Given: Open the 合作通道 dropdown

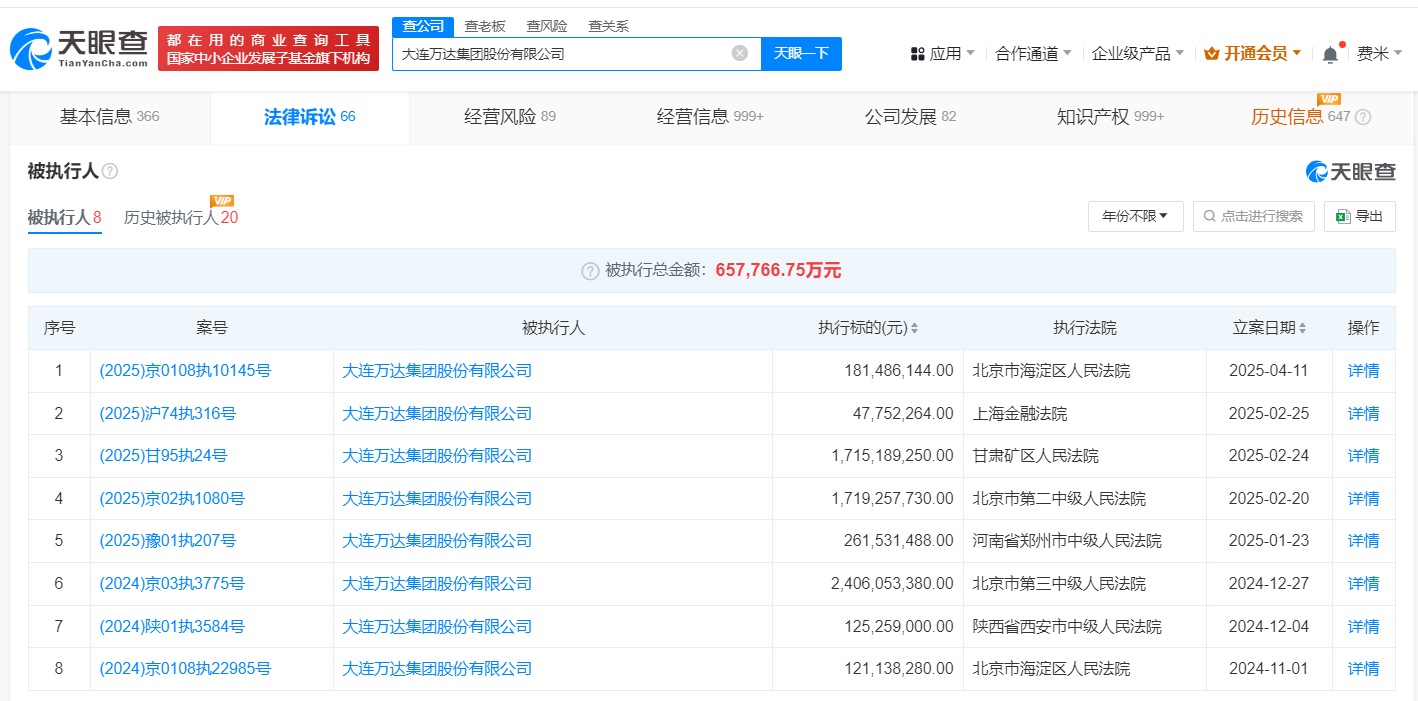Looking at the screenshot, I should coord(1033,54).
